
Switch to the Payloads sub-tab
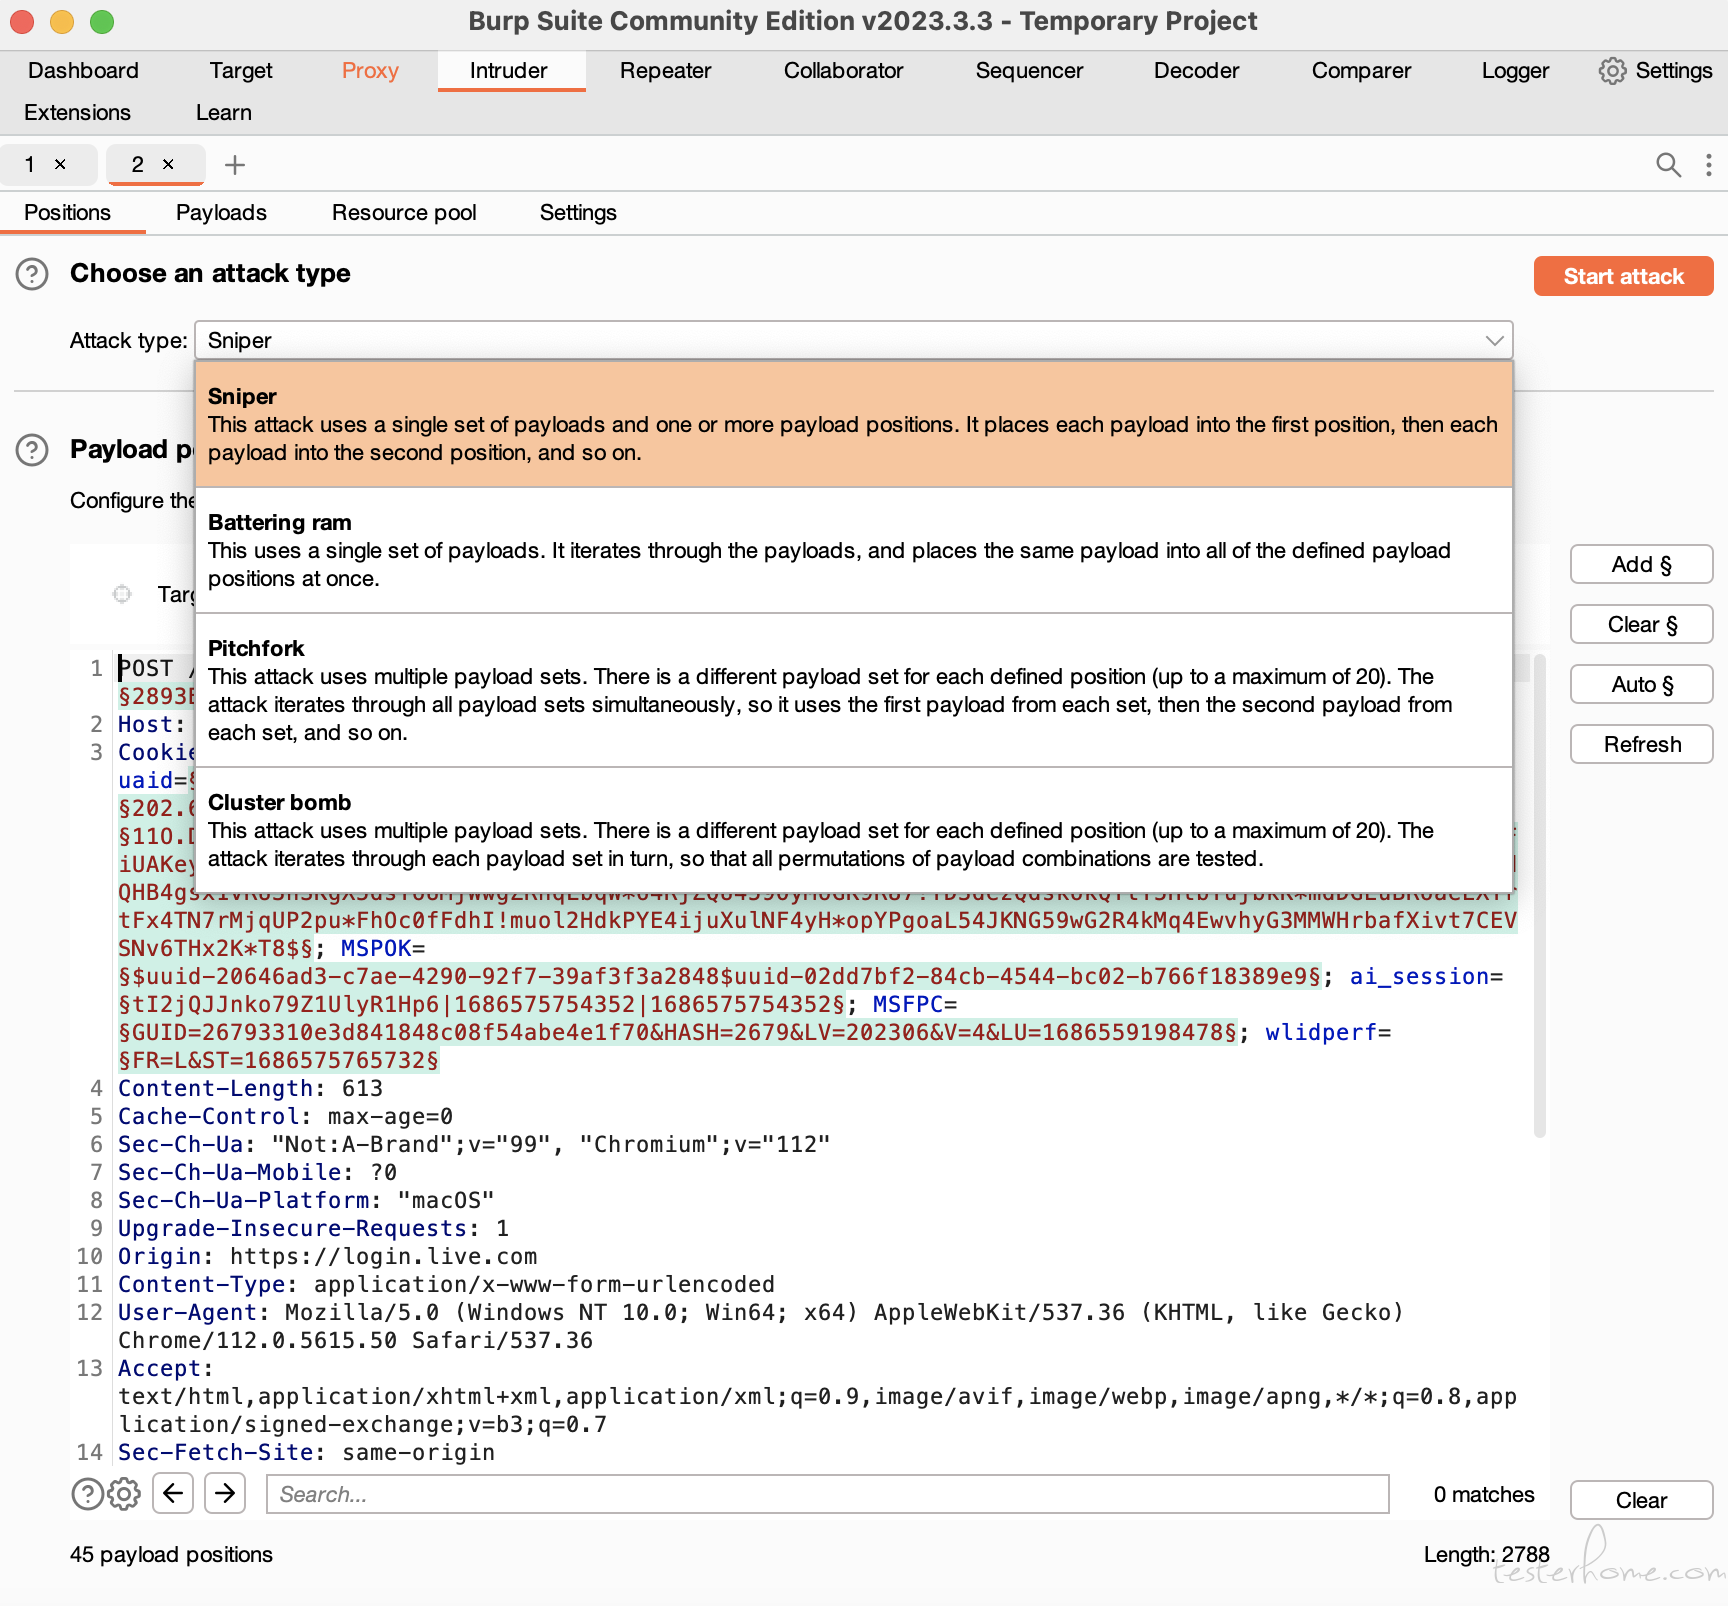coord(221,213)
